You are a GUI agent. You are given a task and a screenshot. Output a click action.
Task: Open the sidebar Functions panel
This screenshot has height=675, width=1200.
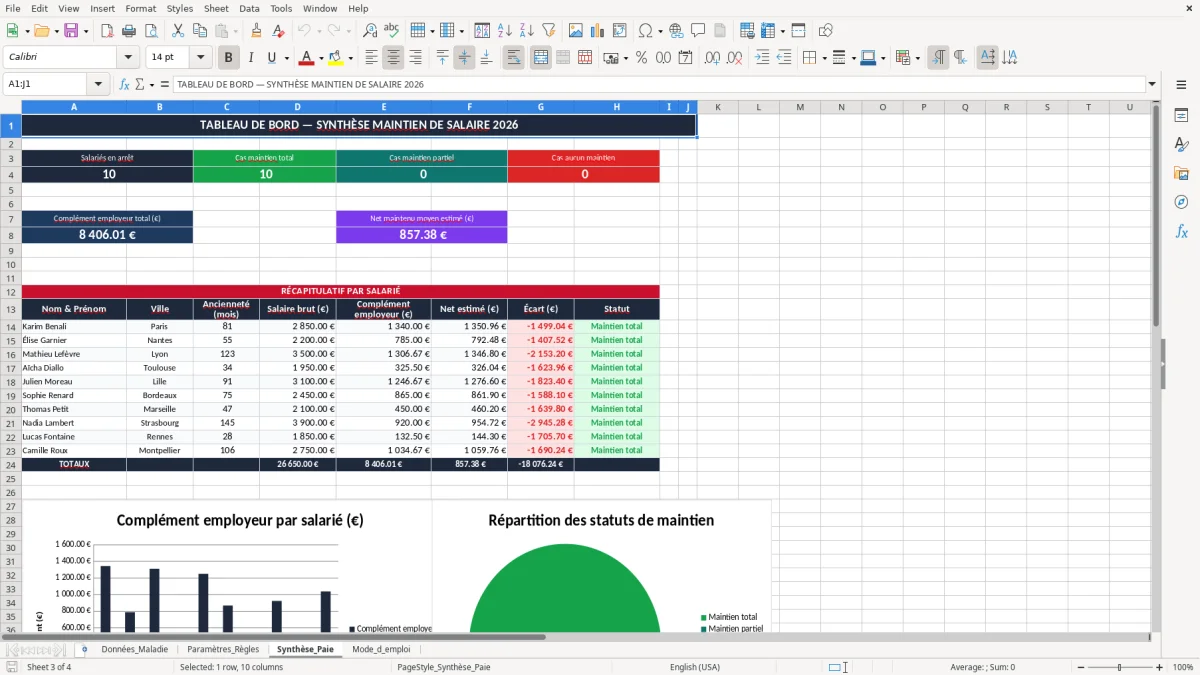click(x=1181, y=231)
